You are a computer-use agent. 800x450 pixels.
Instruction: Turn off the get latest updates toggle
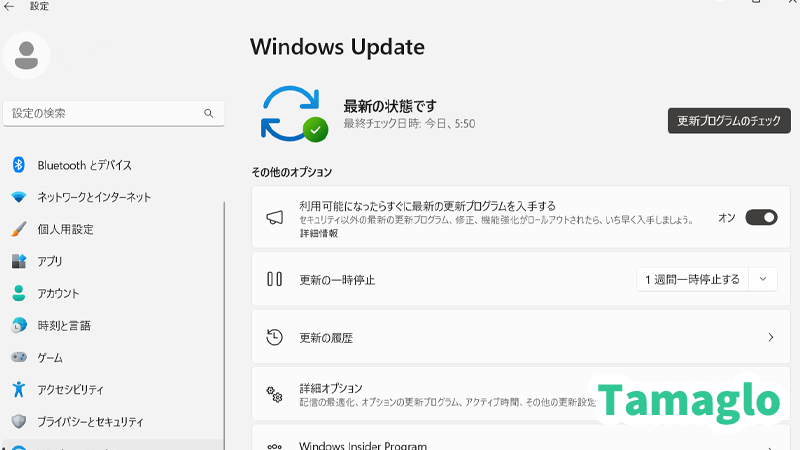click(761, 217)
